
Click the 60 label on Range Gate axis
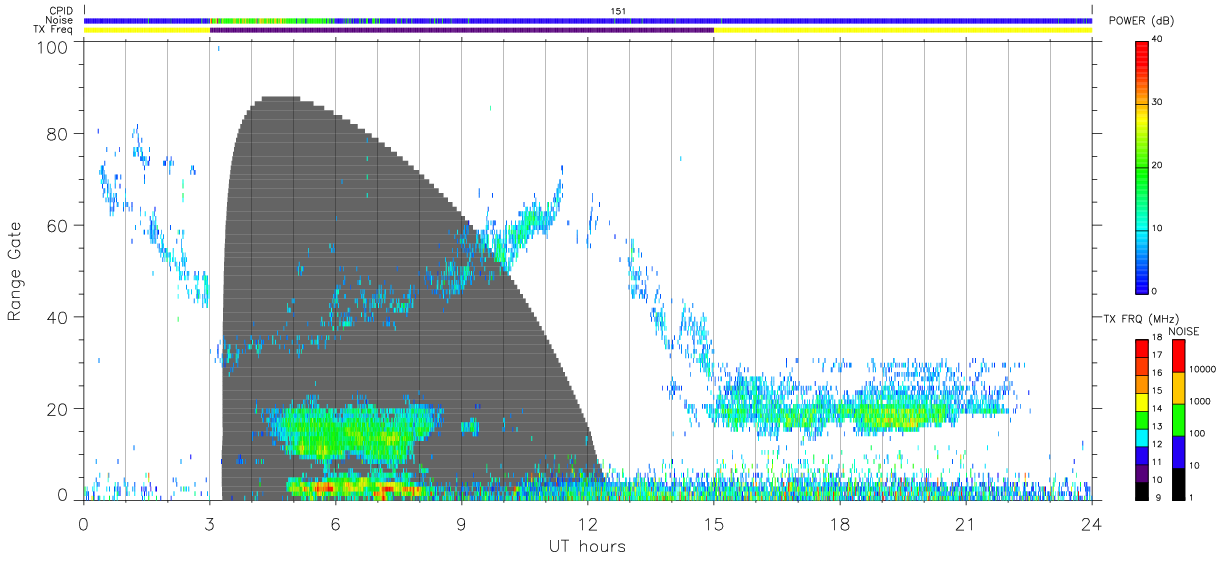click(58, 226)
